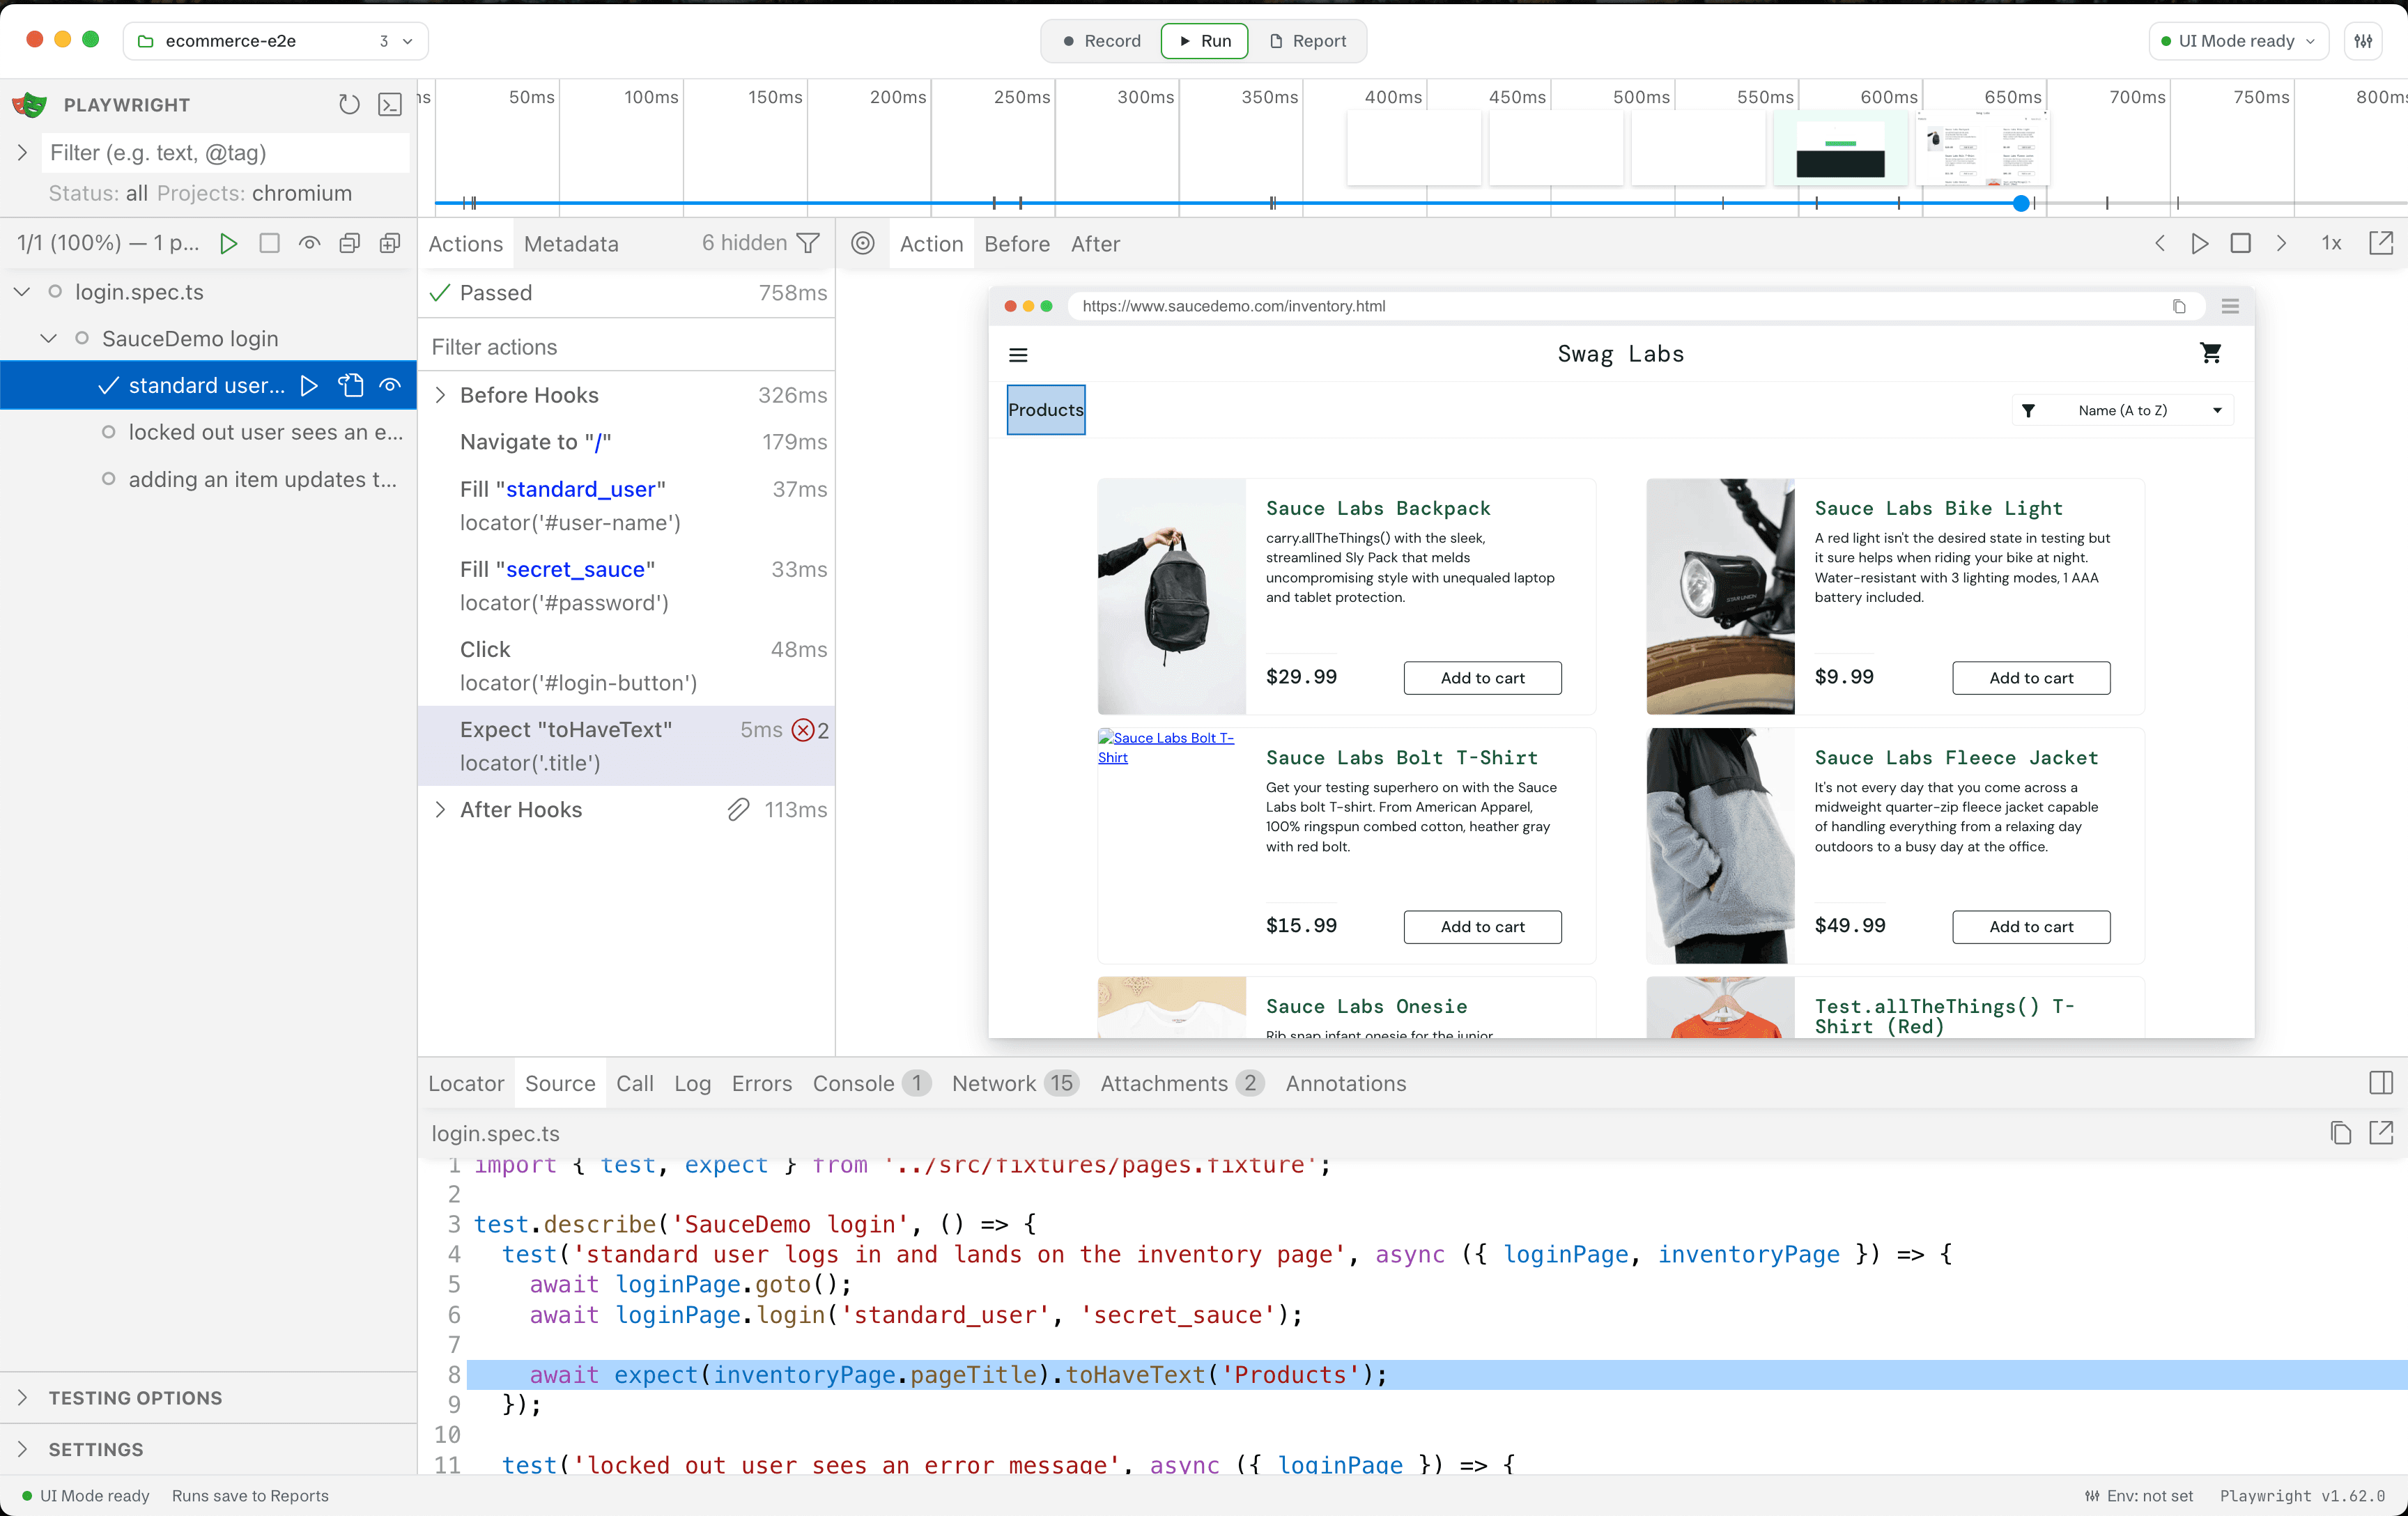Add Sauce Labs Bike Light to cart
Image resolution: width=2408 pixels, height=1516 pixels.
(2031, 677)
